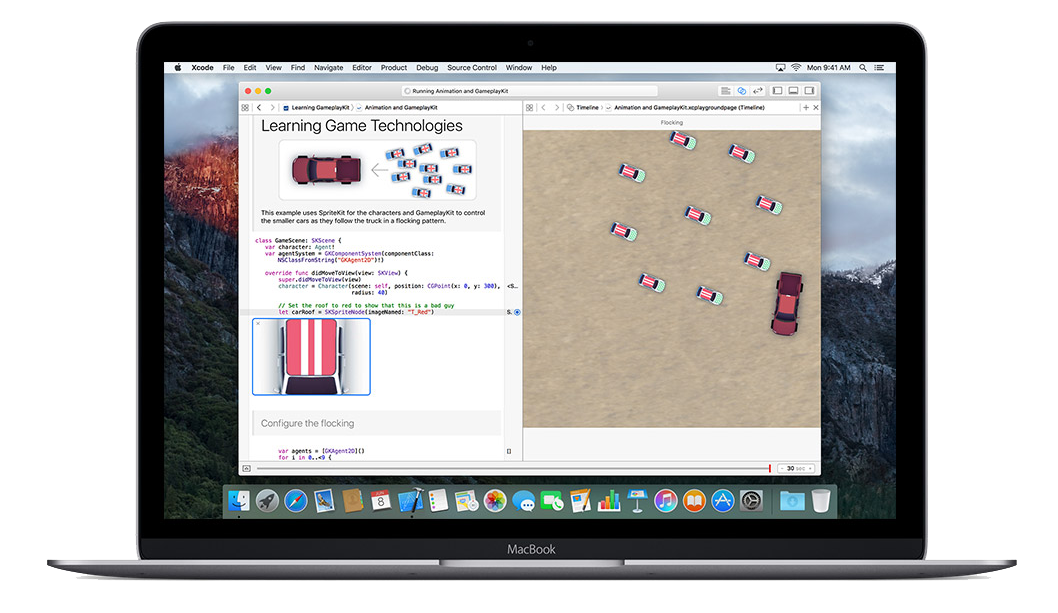Open Photos from the Dock
1058x613 pixels.
495,501
